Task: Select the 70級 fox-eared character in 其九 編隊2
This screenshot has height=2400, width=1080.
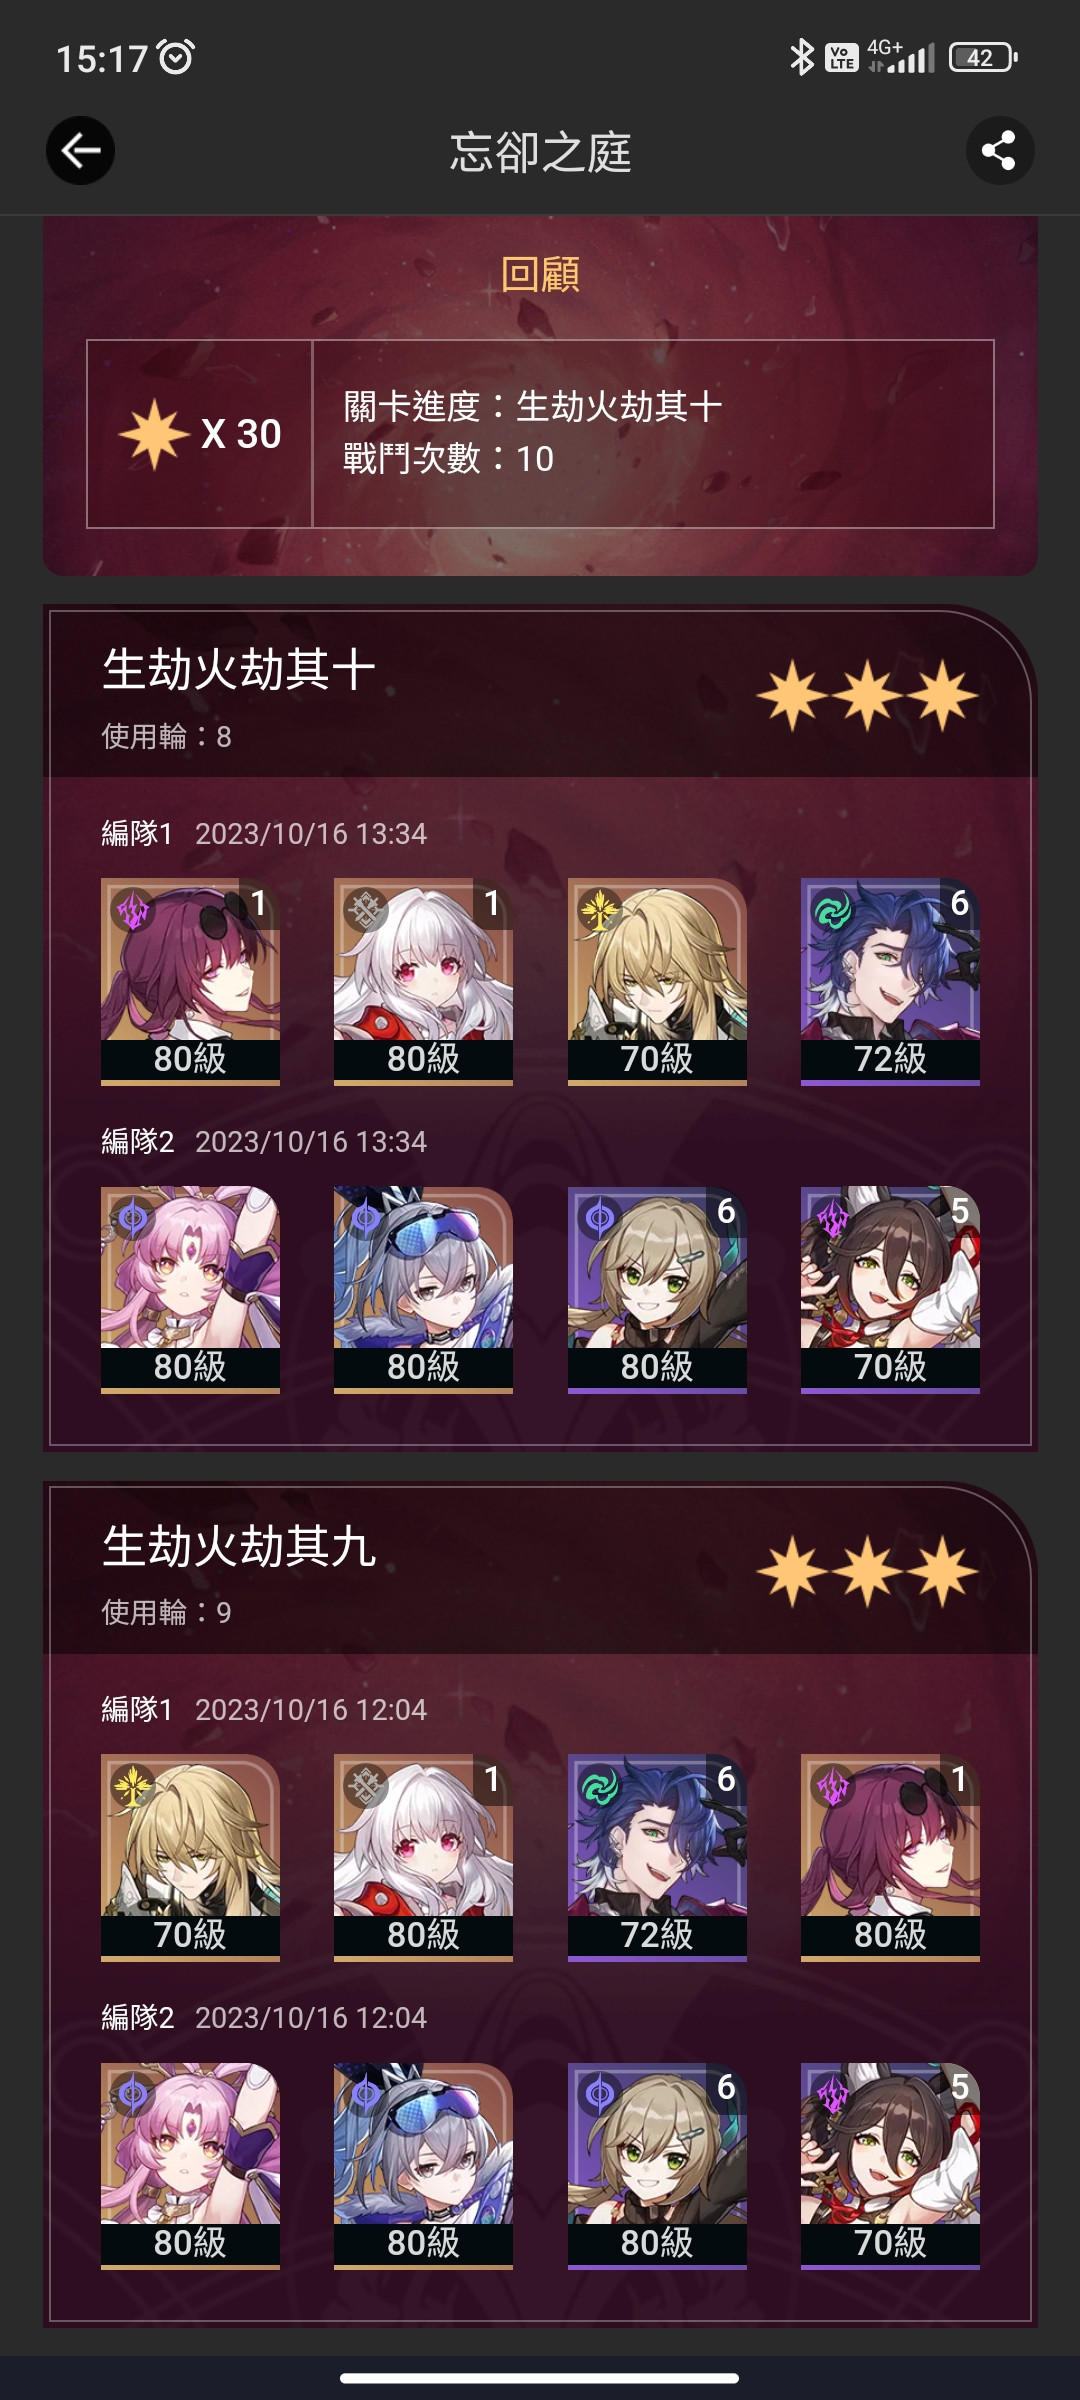Action: (x=890, y=2165)
